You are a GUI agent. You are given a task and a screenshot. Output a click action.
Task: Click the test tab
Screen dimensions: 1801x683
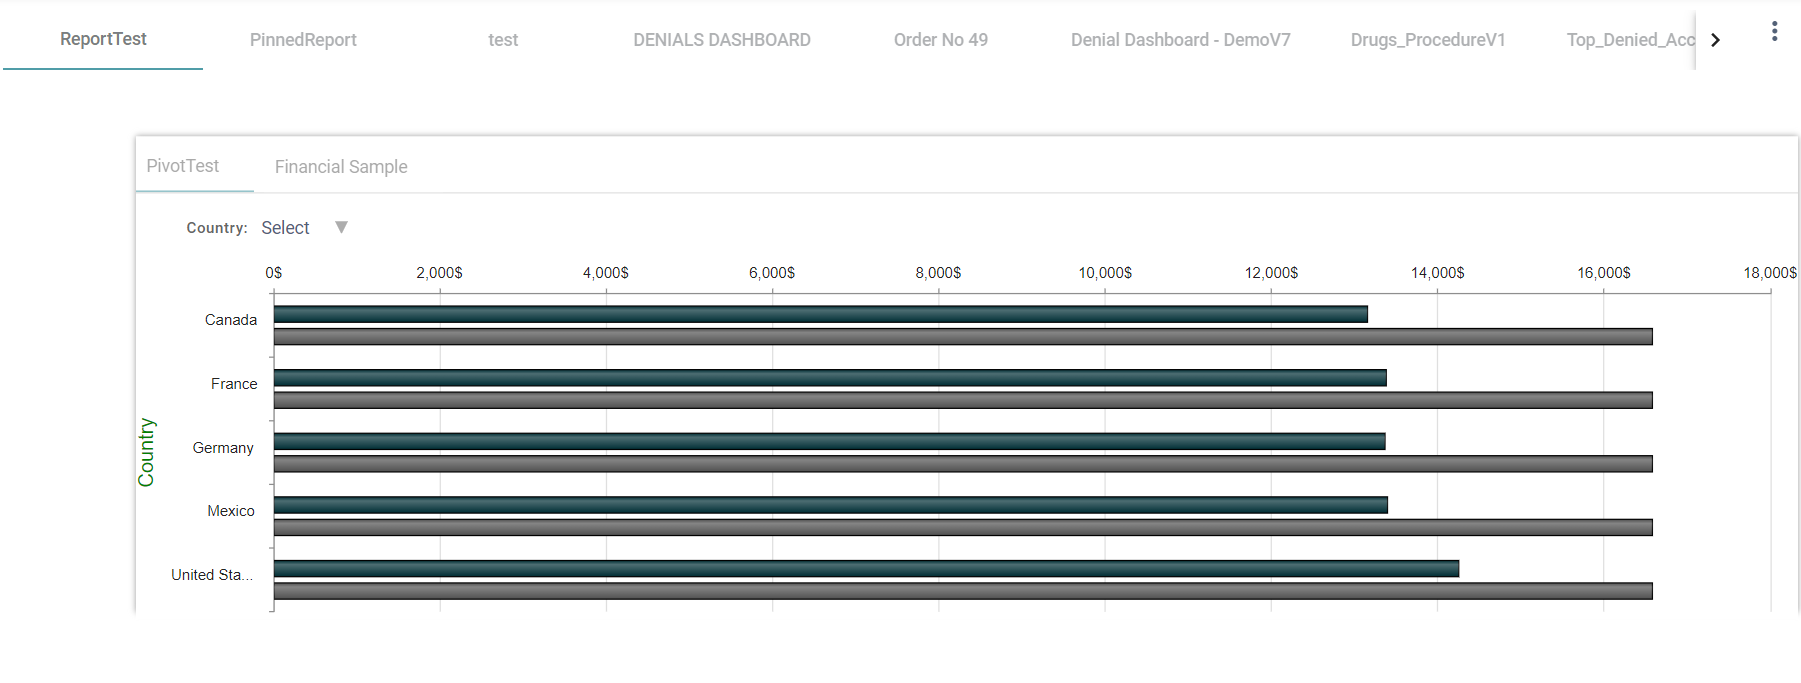(503, 40)
